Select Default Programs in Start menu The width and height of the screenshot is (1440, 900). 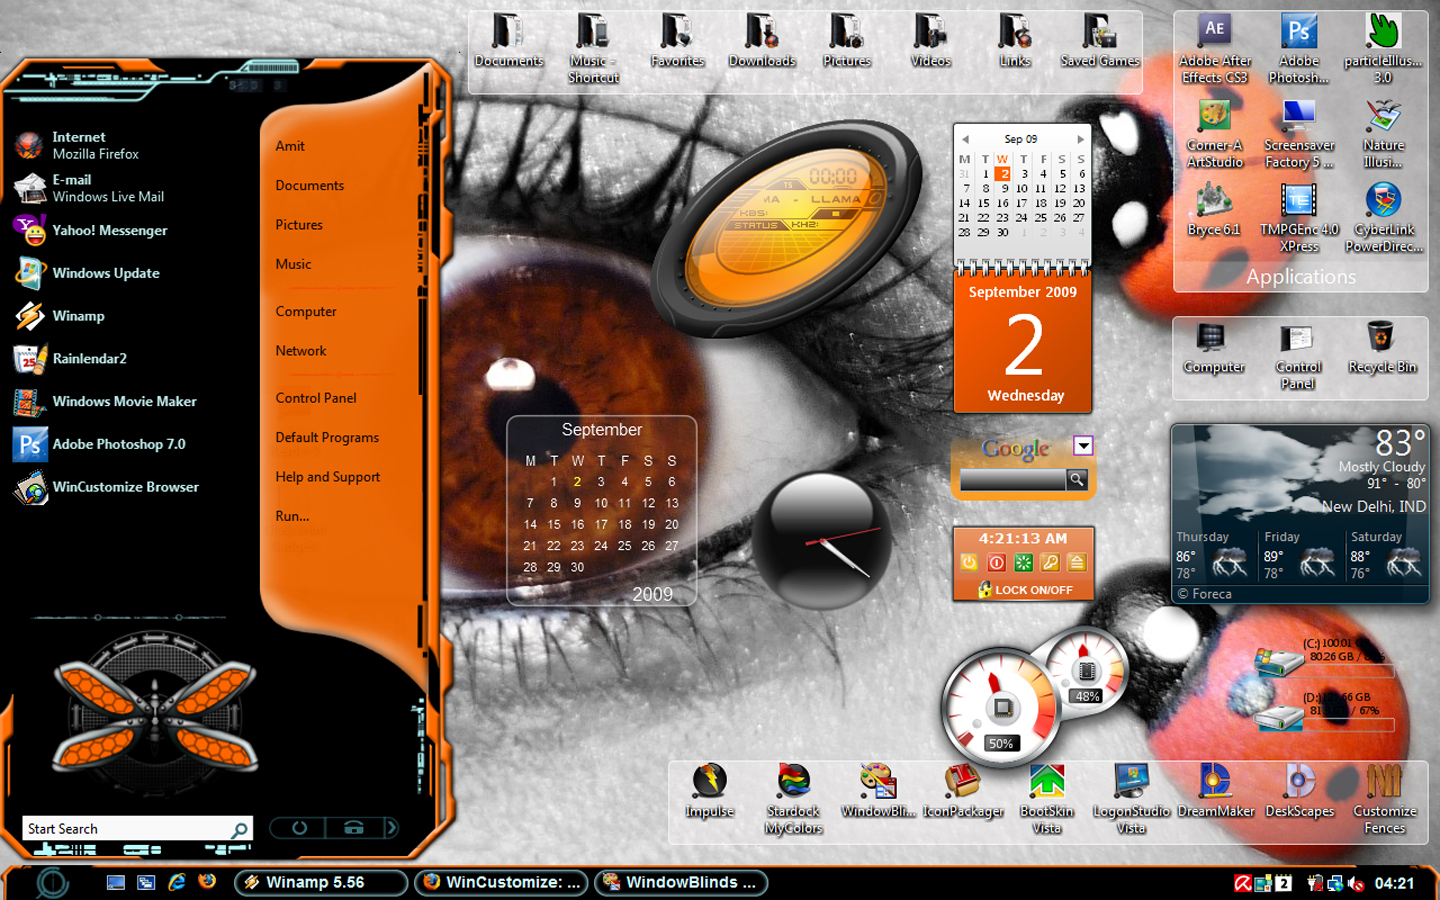pyautogui.click(x=327, y=437)
